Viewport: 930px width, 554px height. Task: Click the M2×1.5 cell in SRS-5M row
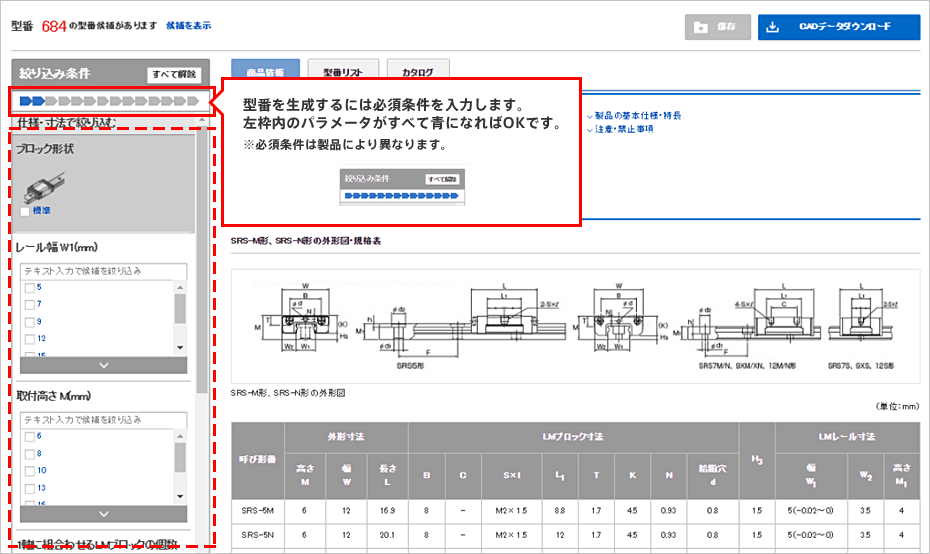(x=511, y=511)
